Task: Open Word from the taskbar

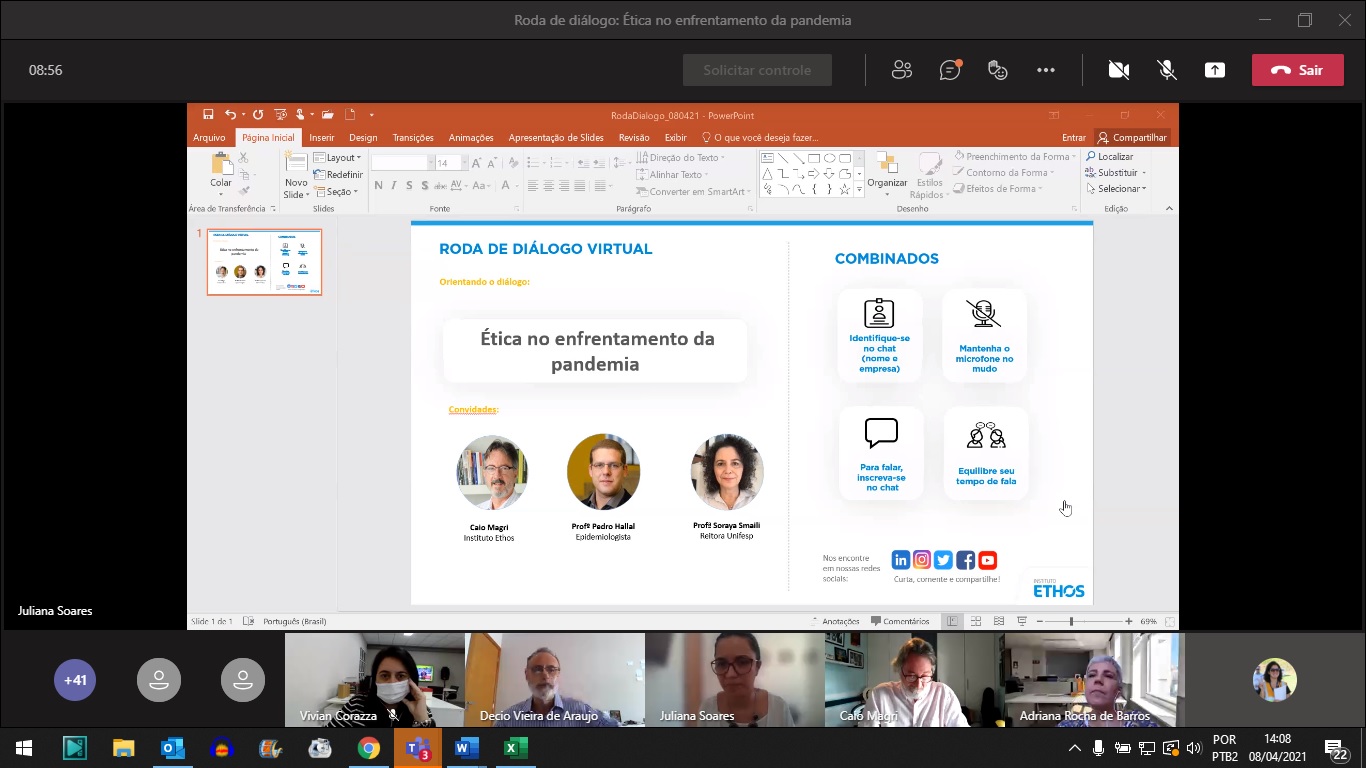Action: [467, 748]
